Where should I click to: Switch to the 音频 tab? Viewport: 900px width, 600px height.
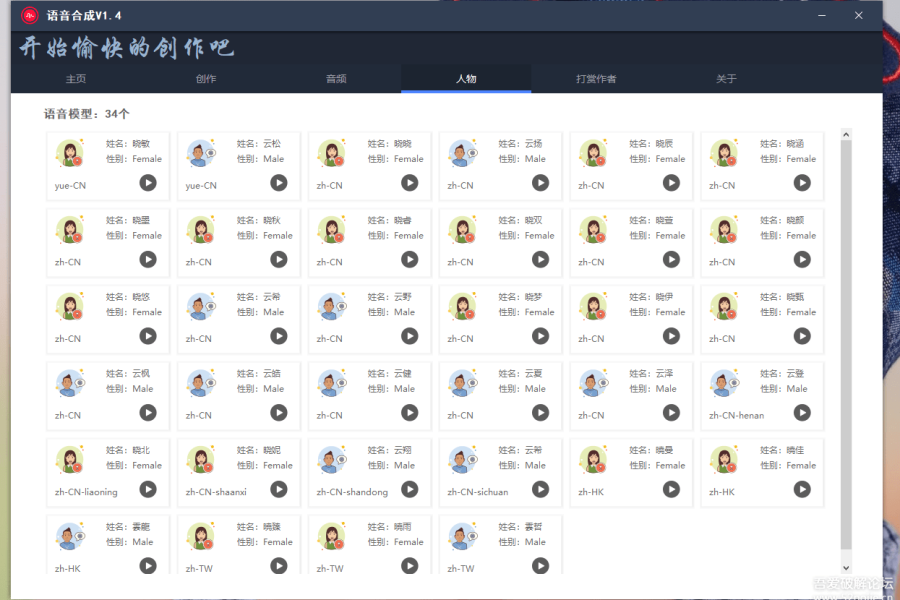click(335, 78)
